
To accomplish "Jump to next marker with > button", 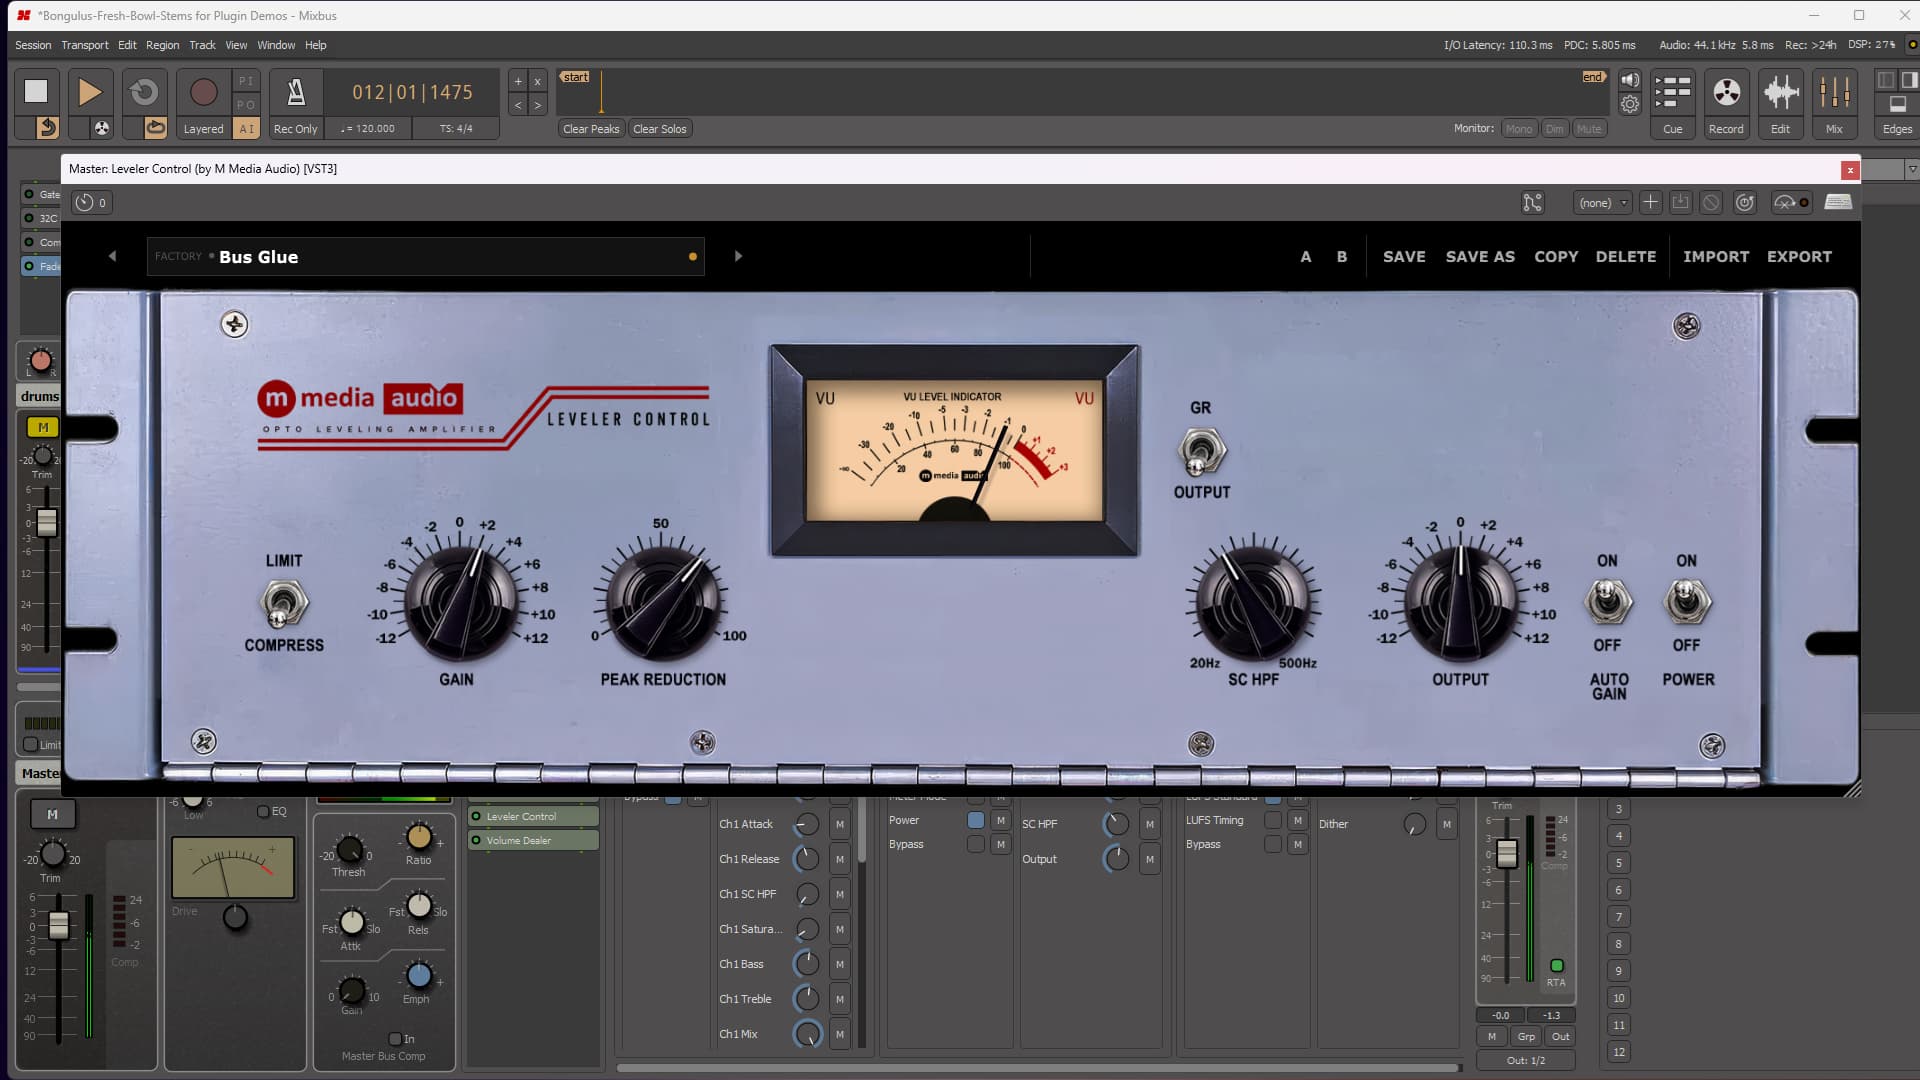I will [537, 105].
